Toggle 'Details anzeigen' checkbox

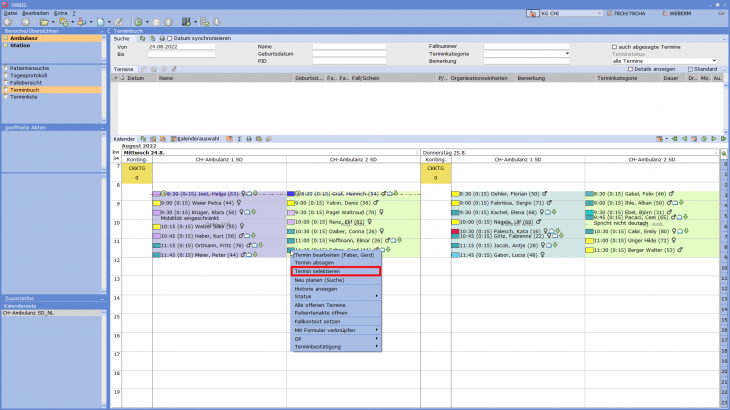[x=630, y=69]
